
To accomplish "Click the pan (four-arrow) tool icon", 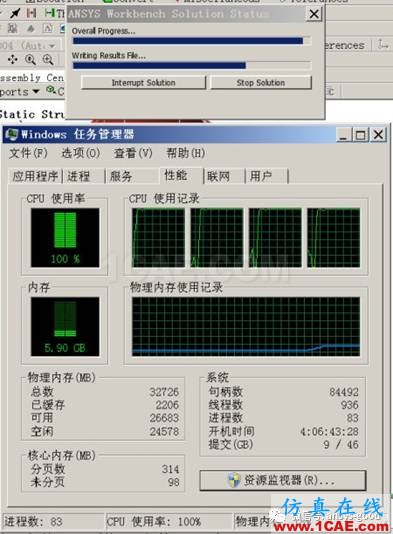I will click(13, 60).
